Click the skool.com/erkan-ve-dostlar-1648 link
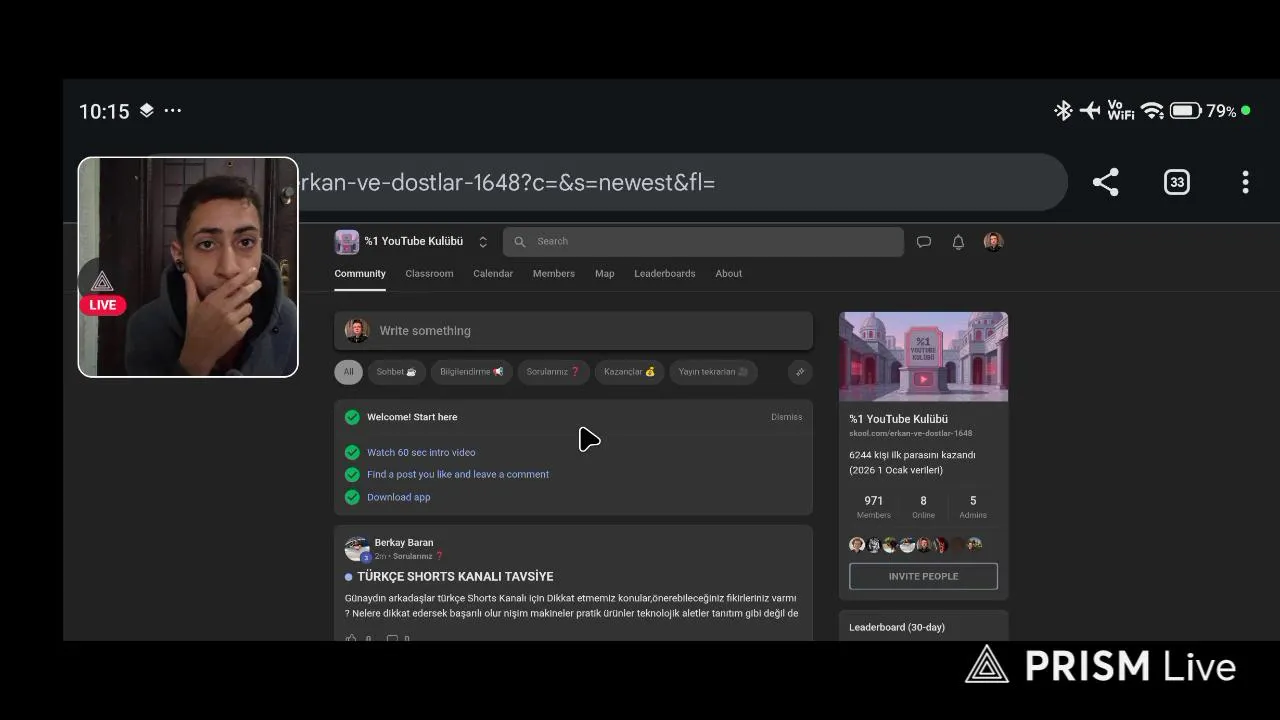1280x720 pixels. (911, 433)
